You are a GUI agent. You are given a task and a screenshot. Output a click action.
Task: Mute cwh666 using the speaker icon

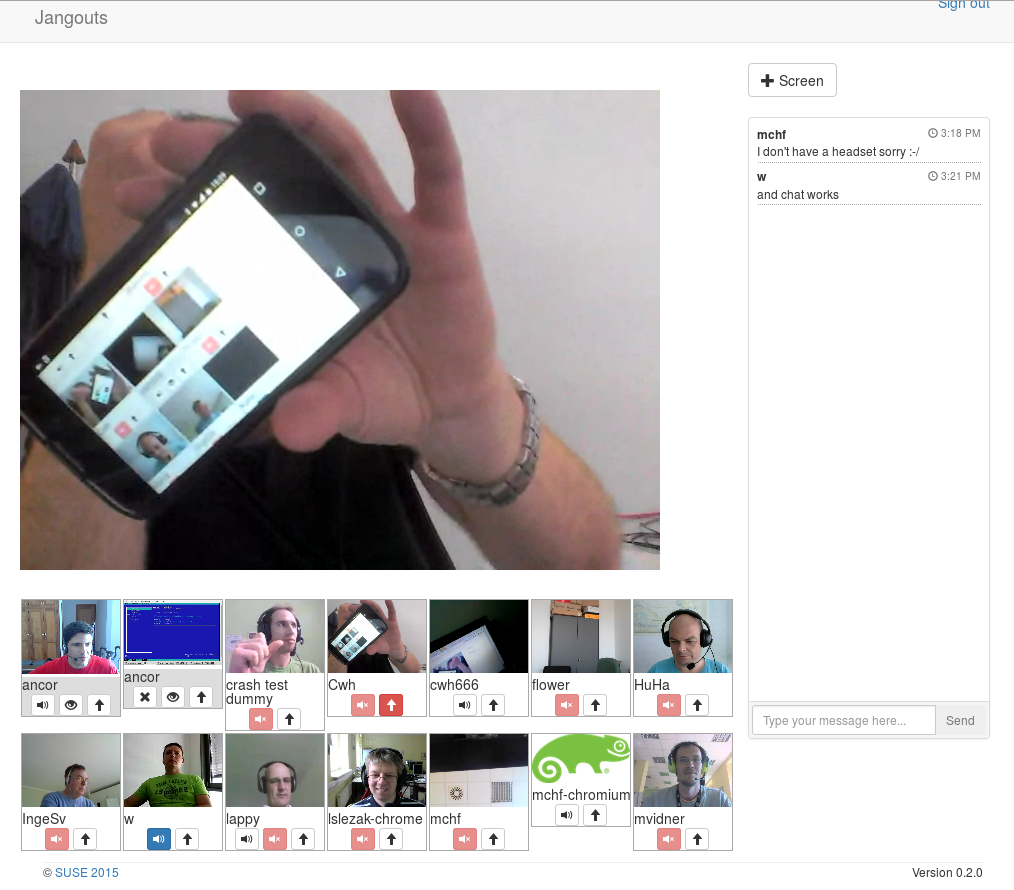pyautogui.click(x=465, y=705)
